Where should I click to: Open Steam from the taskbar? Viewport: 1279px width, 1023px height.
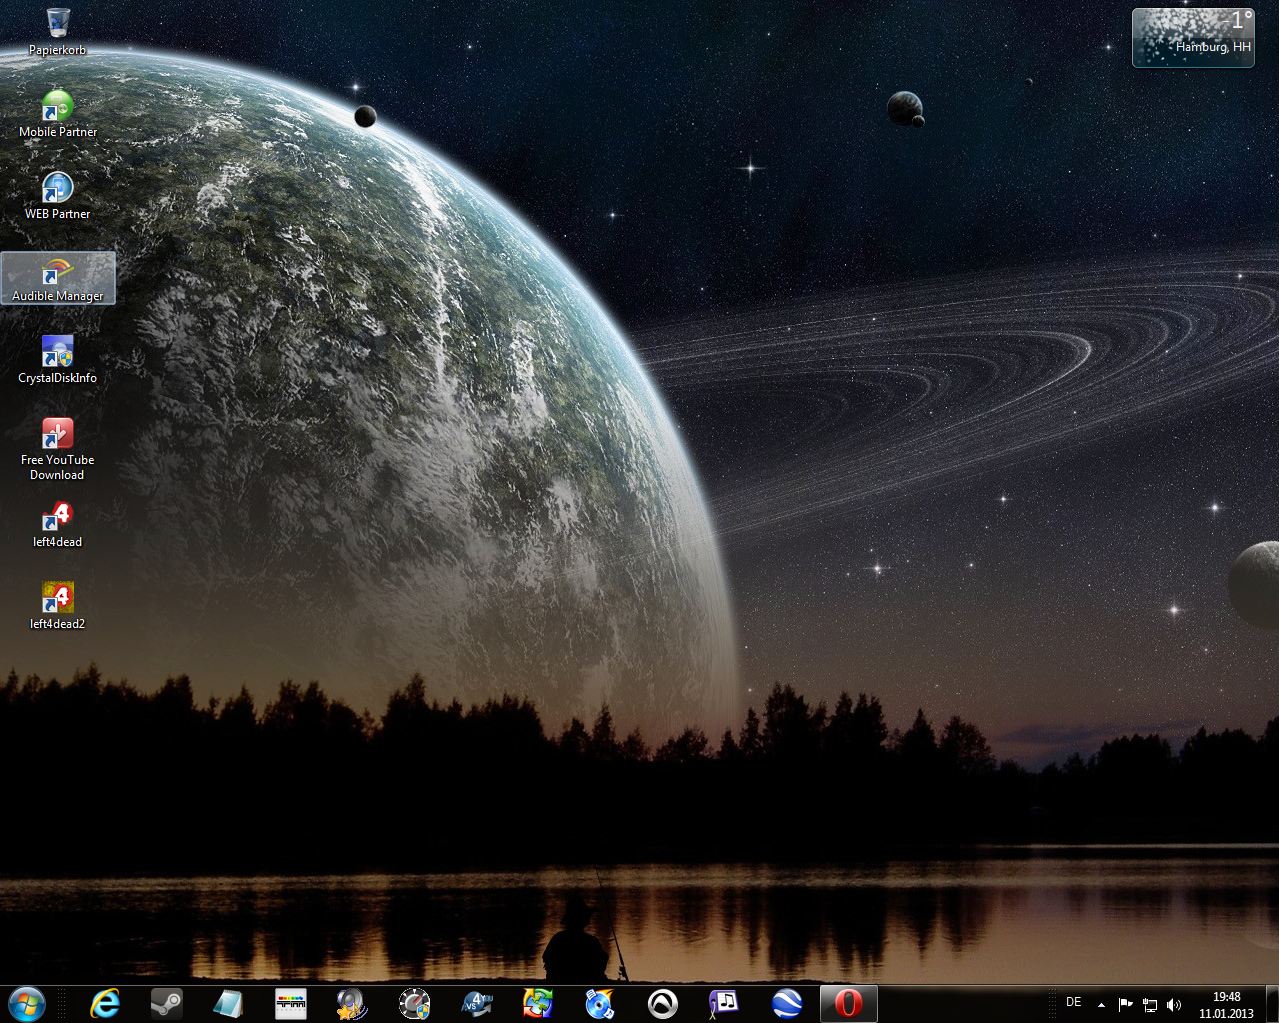[x=166, y=1003]
